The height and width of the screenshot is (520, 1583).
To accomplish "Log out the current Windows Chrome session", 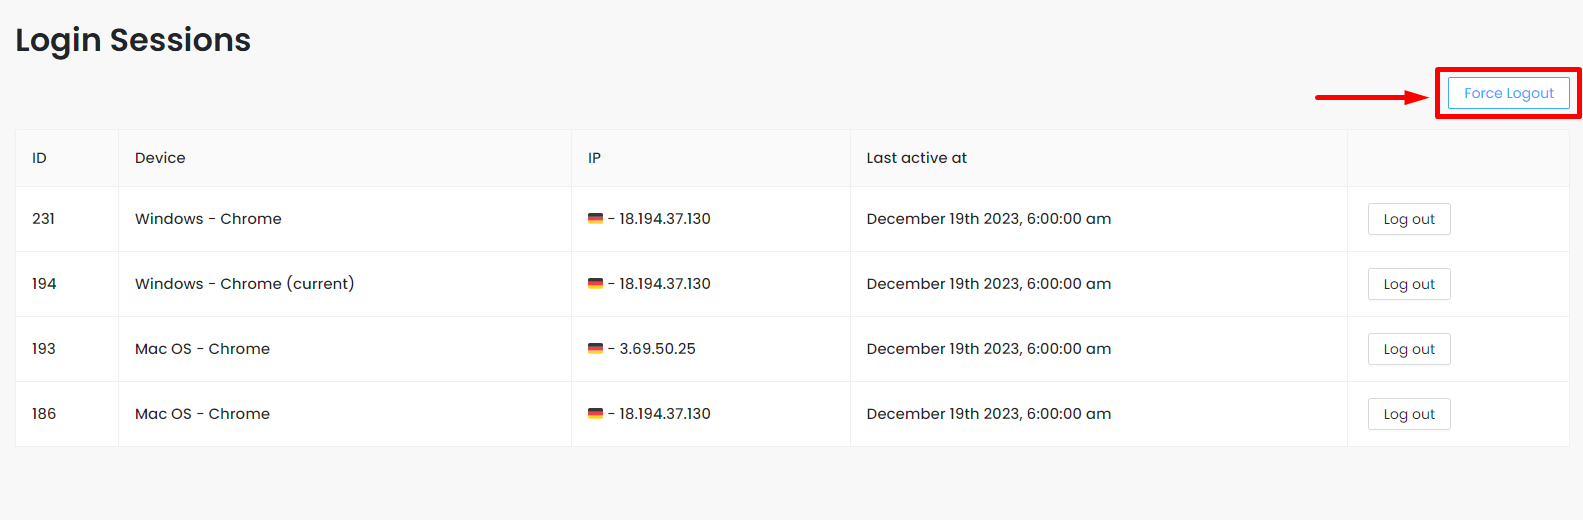I will pyautogui.click(x=1409, y=284).
